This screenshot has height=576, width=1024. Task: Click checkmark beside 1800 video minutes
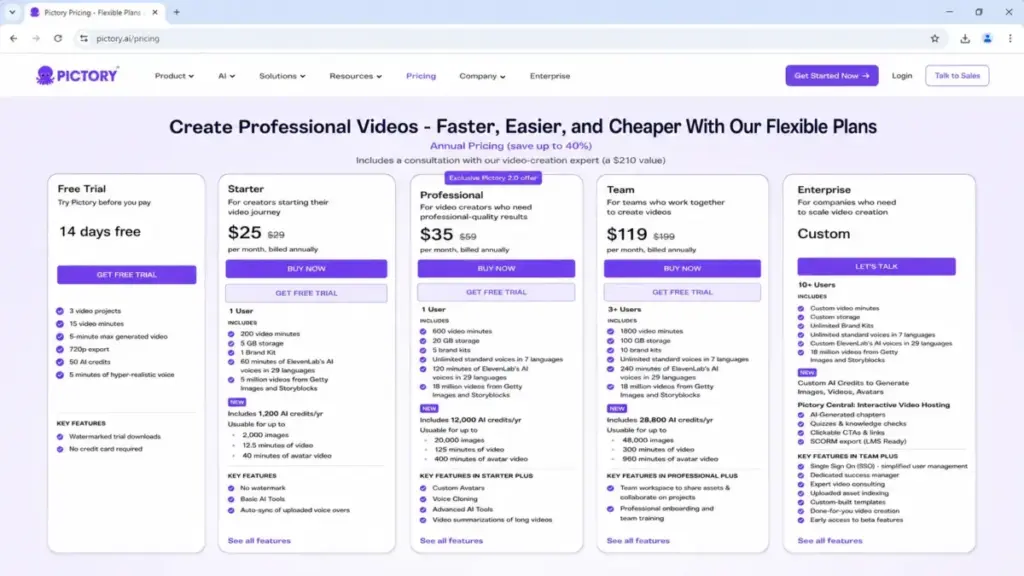pyautogui.click(x=611, y=331)
